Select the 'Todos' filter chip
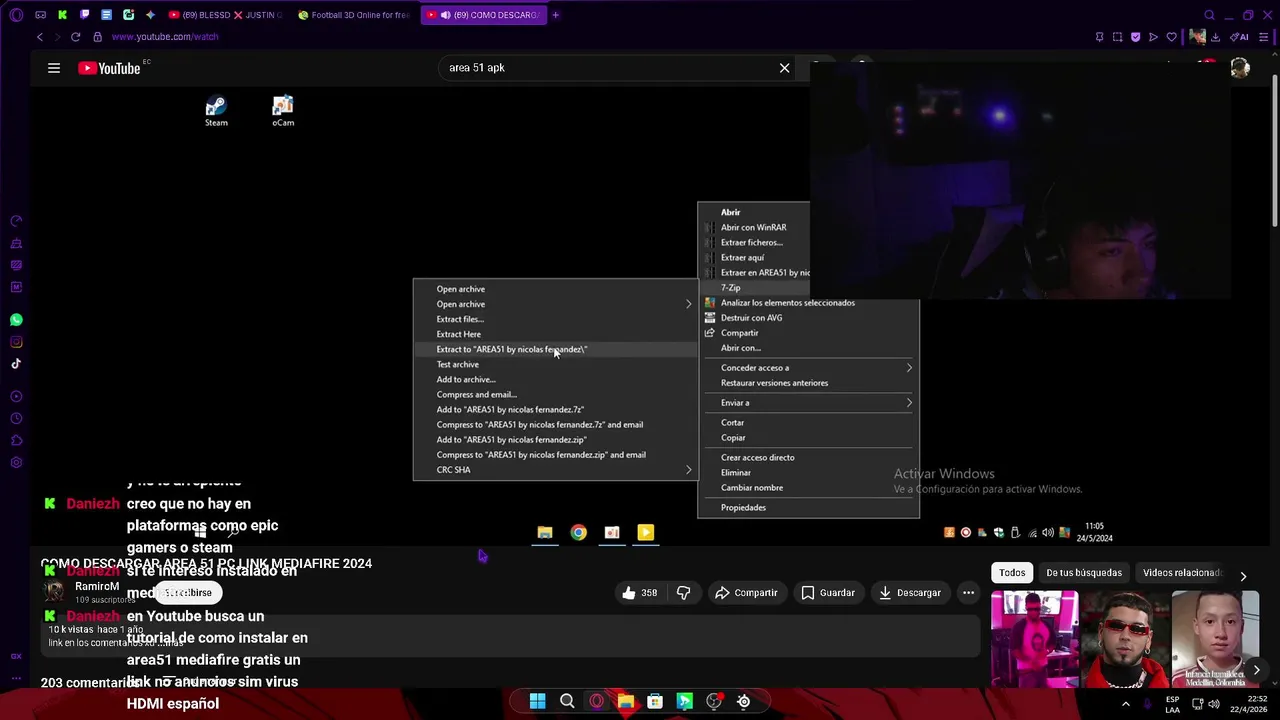The height and width of the screenshot is (720, 1280). [1012, 573]
